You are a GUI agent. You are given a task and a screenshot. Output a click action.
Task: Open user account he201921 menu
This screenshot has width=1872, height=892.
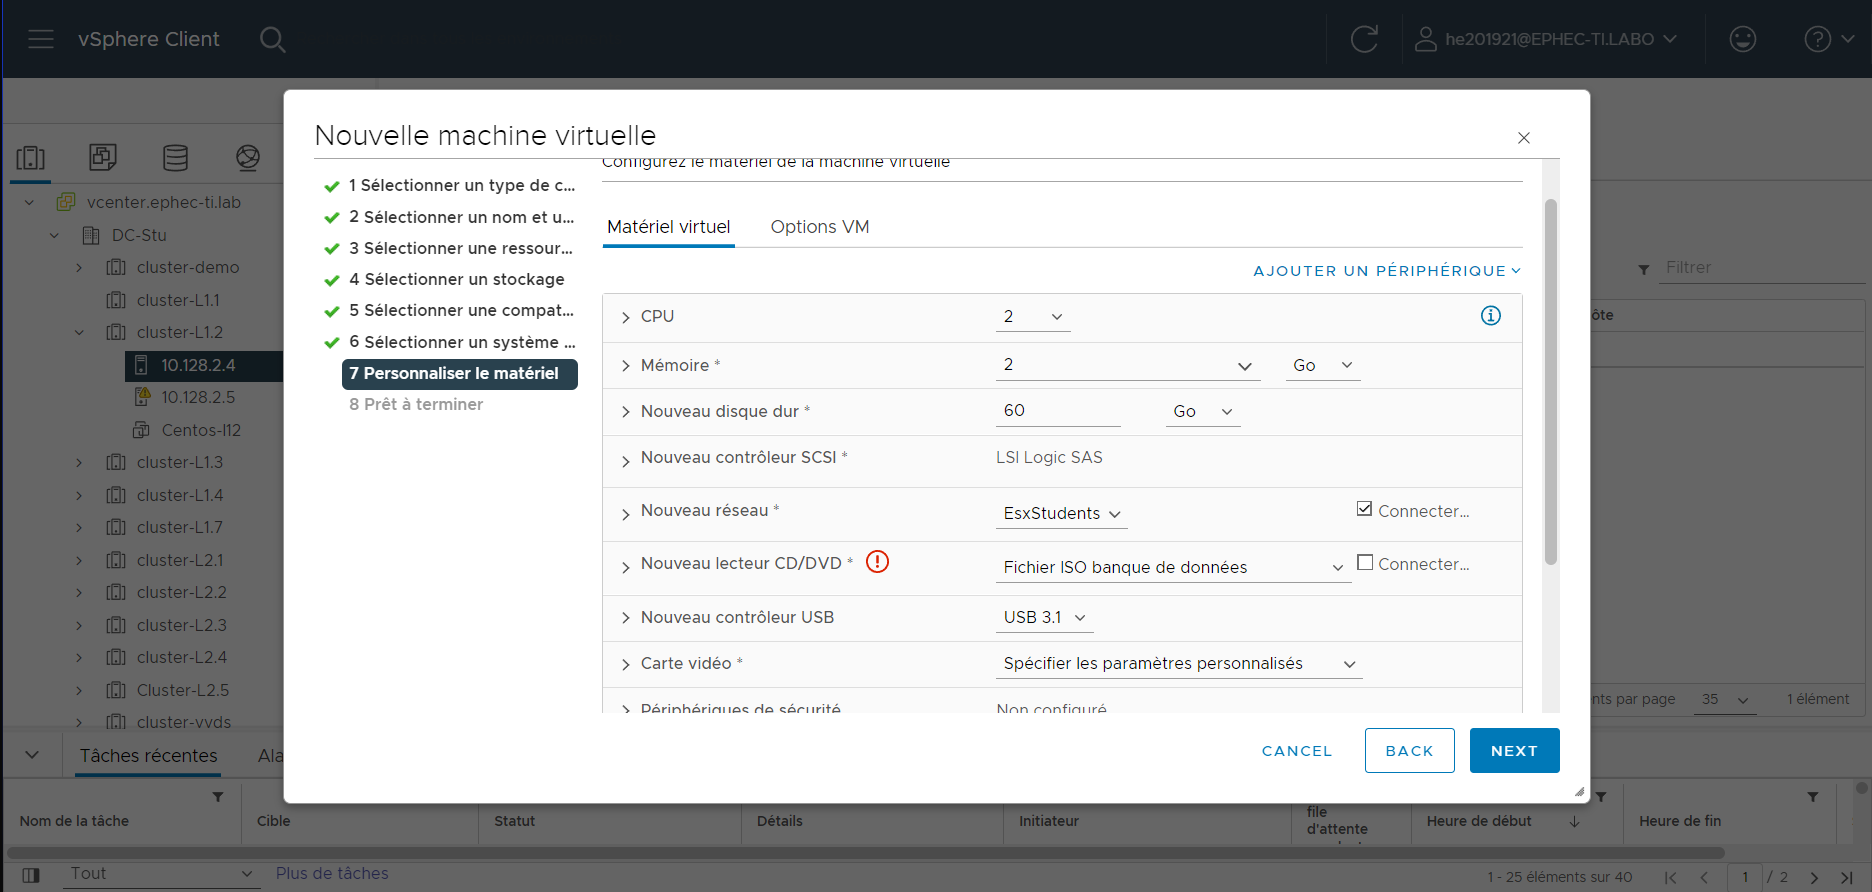click(x=1546, y=39)
